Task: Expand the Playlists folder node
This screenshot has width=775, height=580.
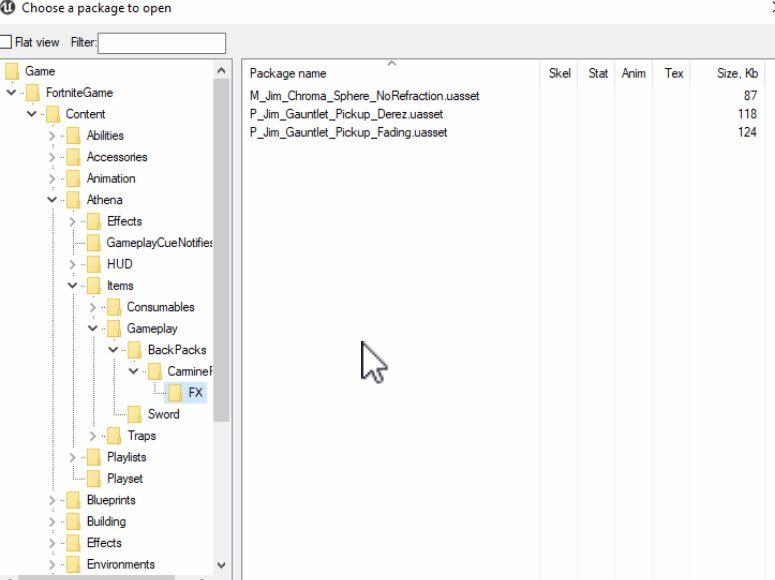Action: click(72, 457)
